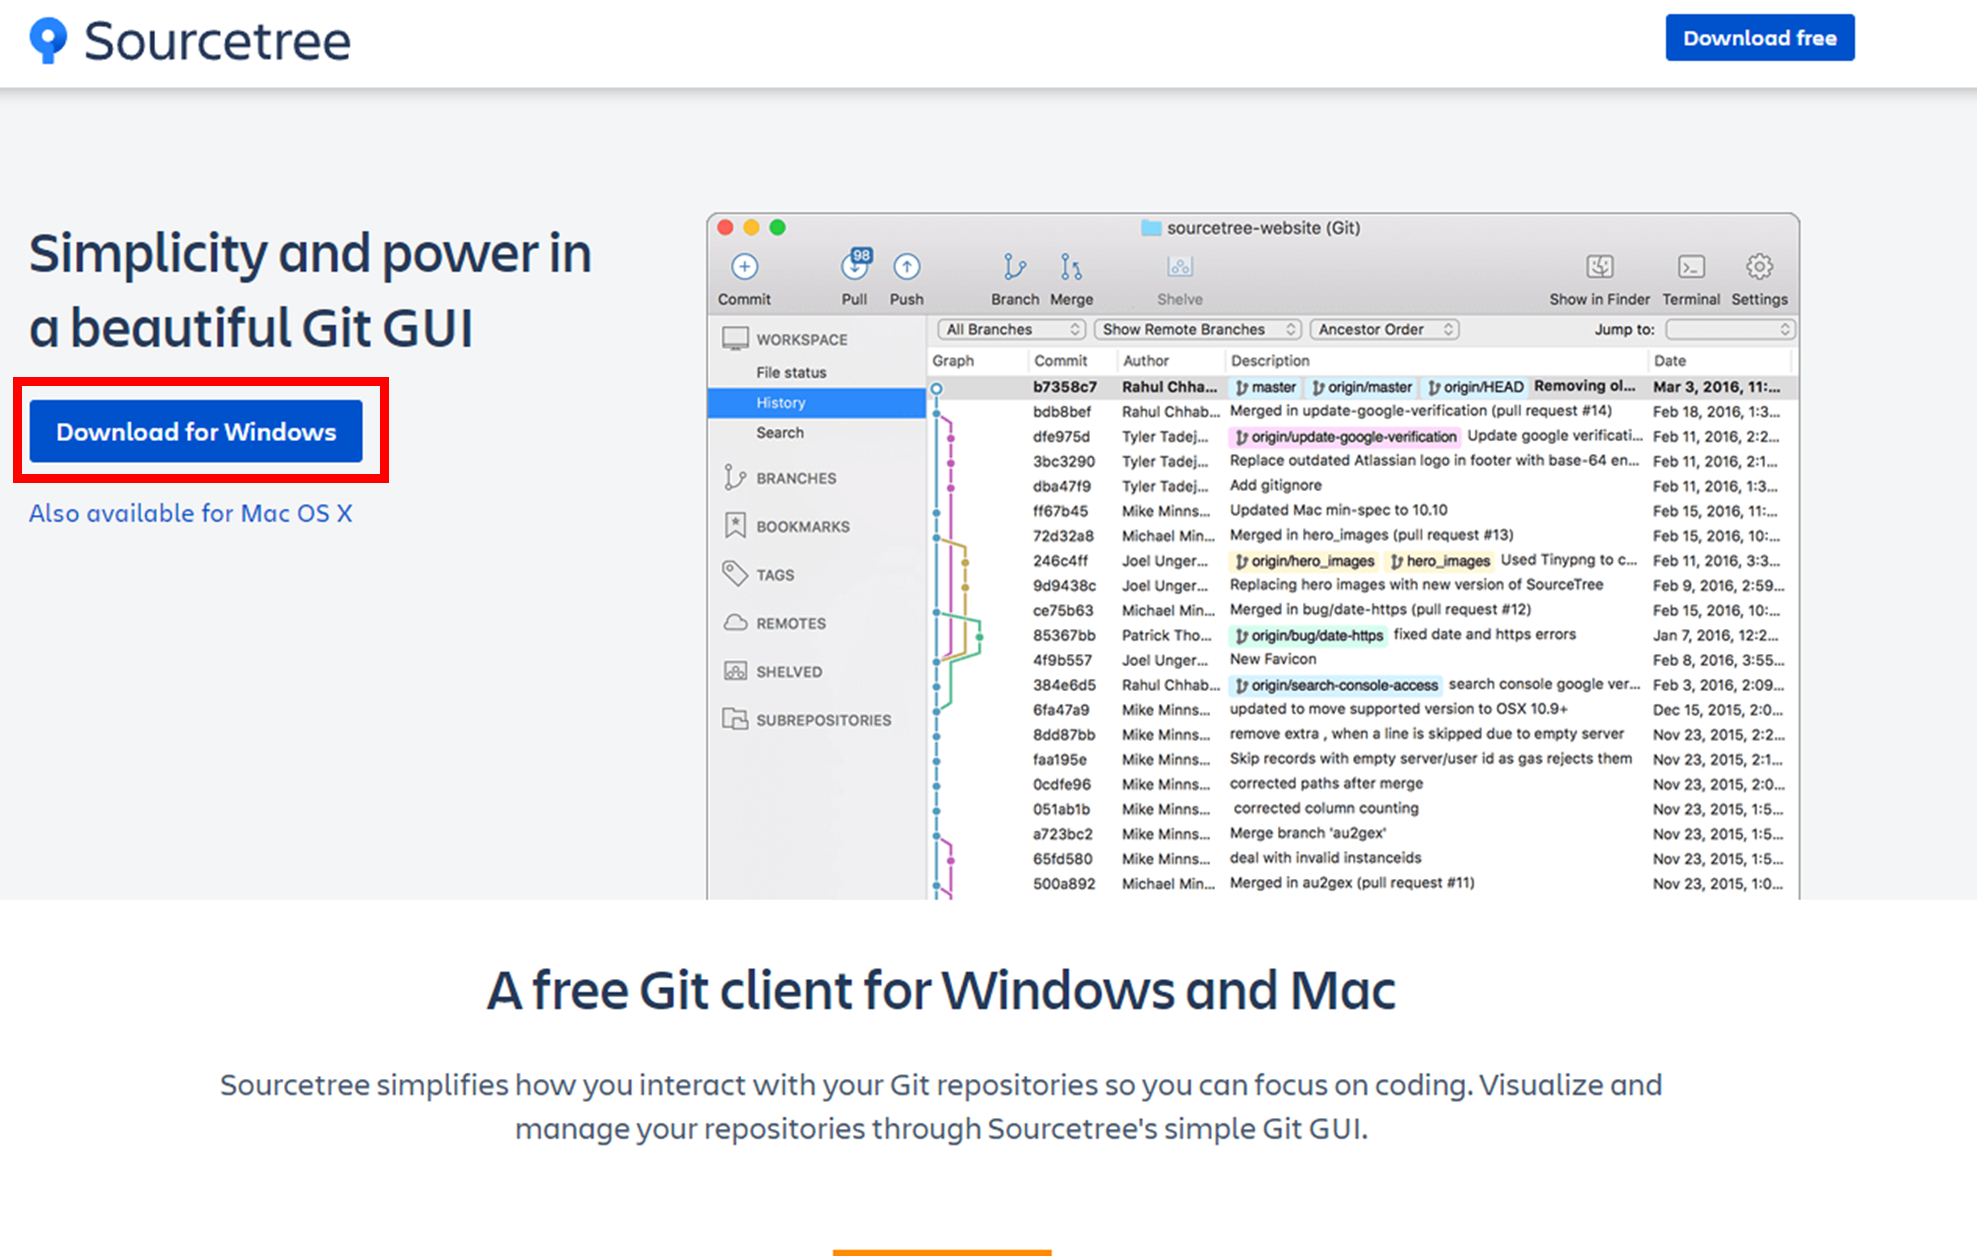Click the origin/master branch label

pos(1362,387)
